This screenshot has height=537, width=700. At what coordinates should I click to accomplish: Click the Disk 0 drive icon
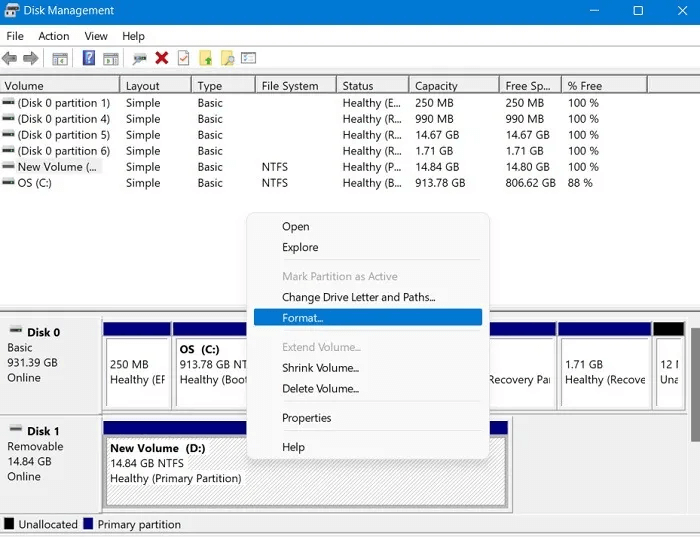point(16,330)
